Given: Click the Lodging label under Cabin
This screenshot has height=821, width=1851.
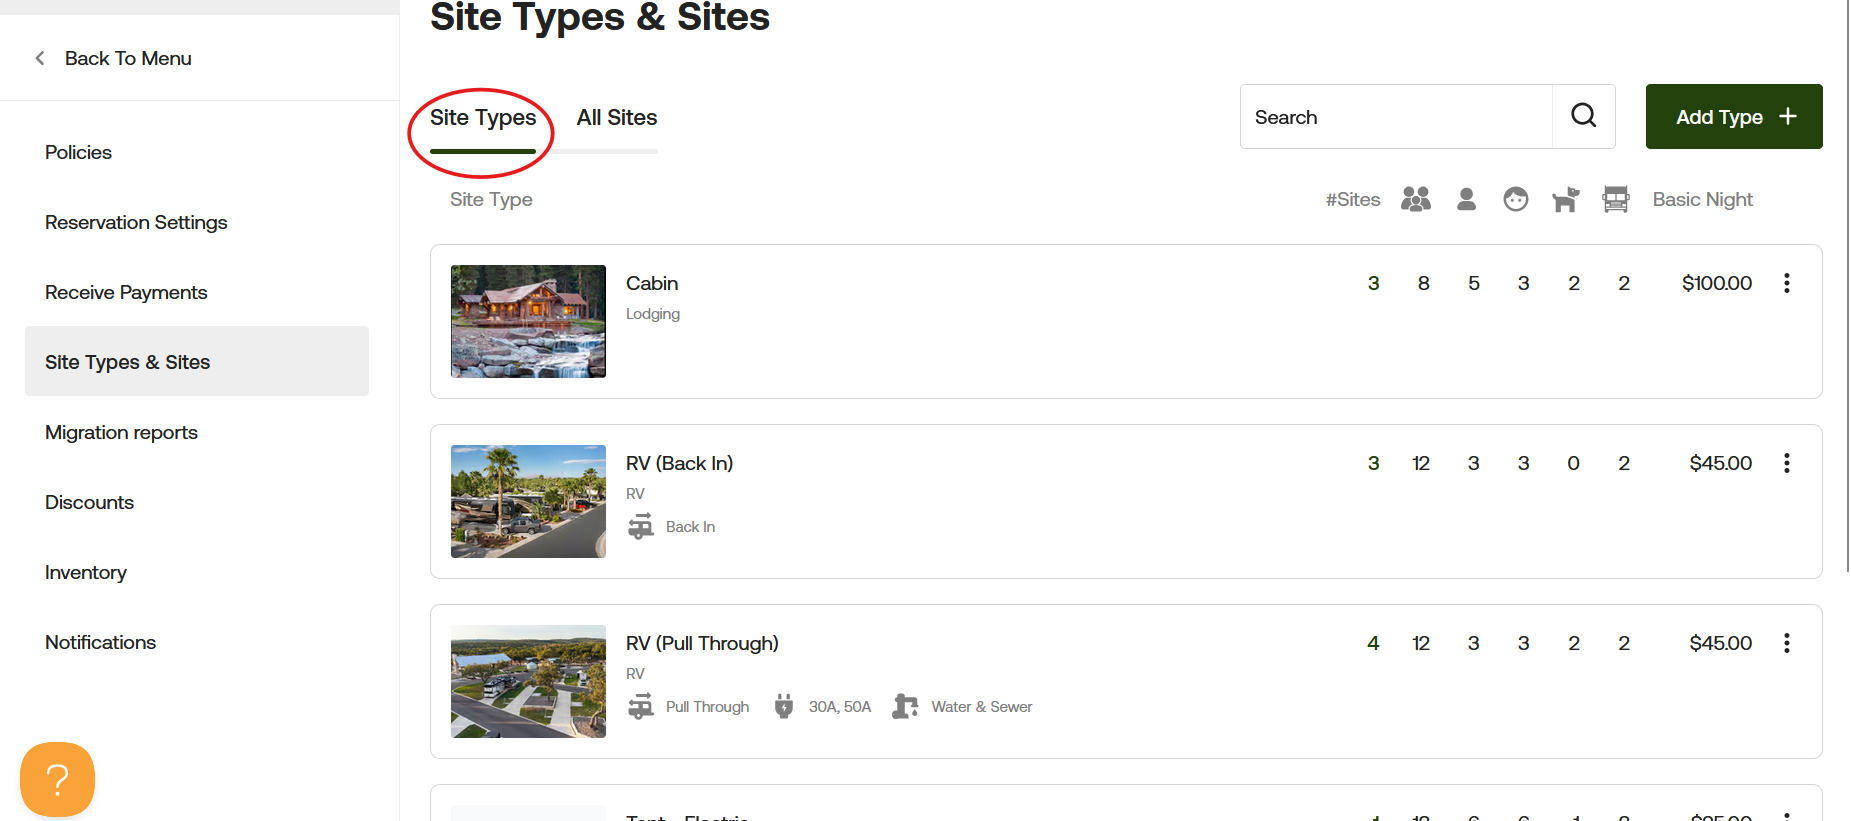Looking at the screenshot, I should coord(653,314).
